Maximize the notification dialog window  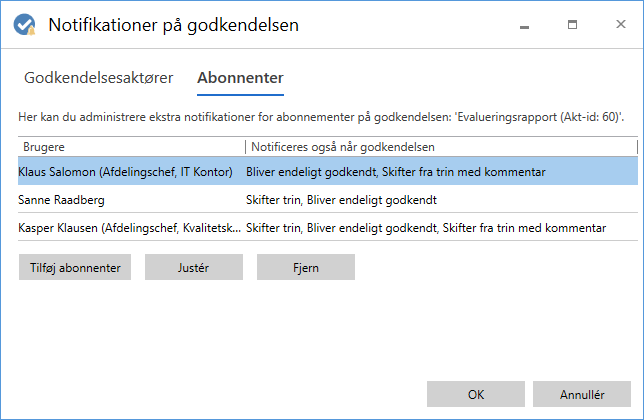(573, 24)
